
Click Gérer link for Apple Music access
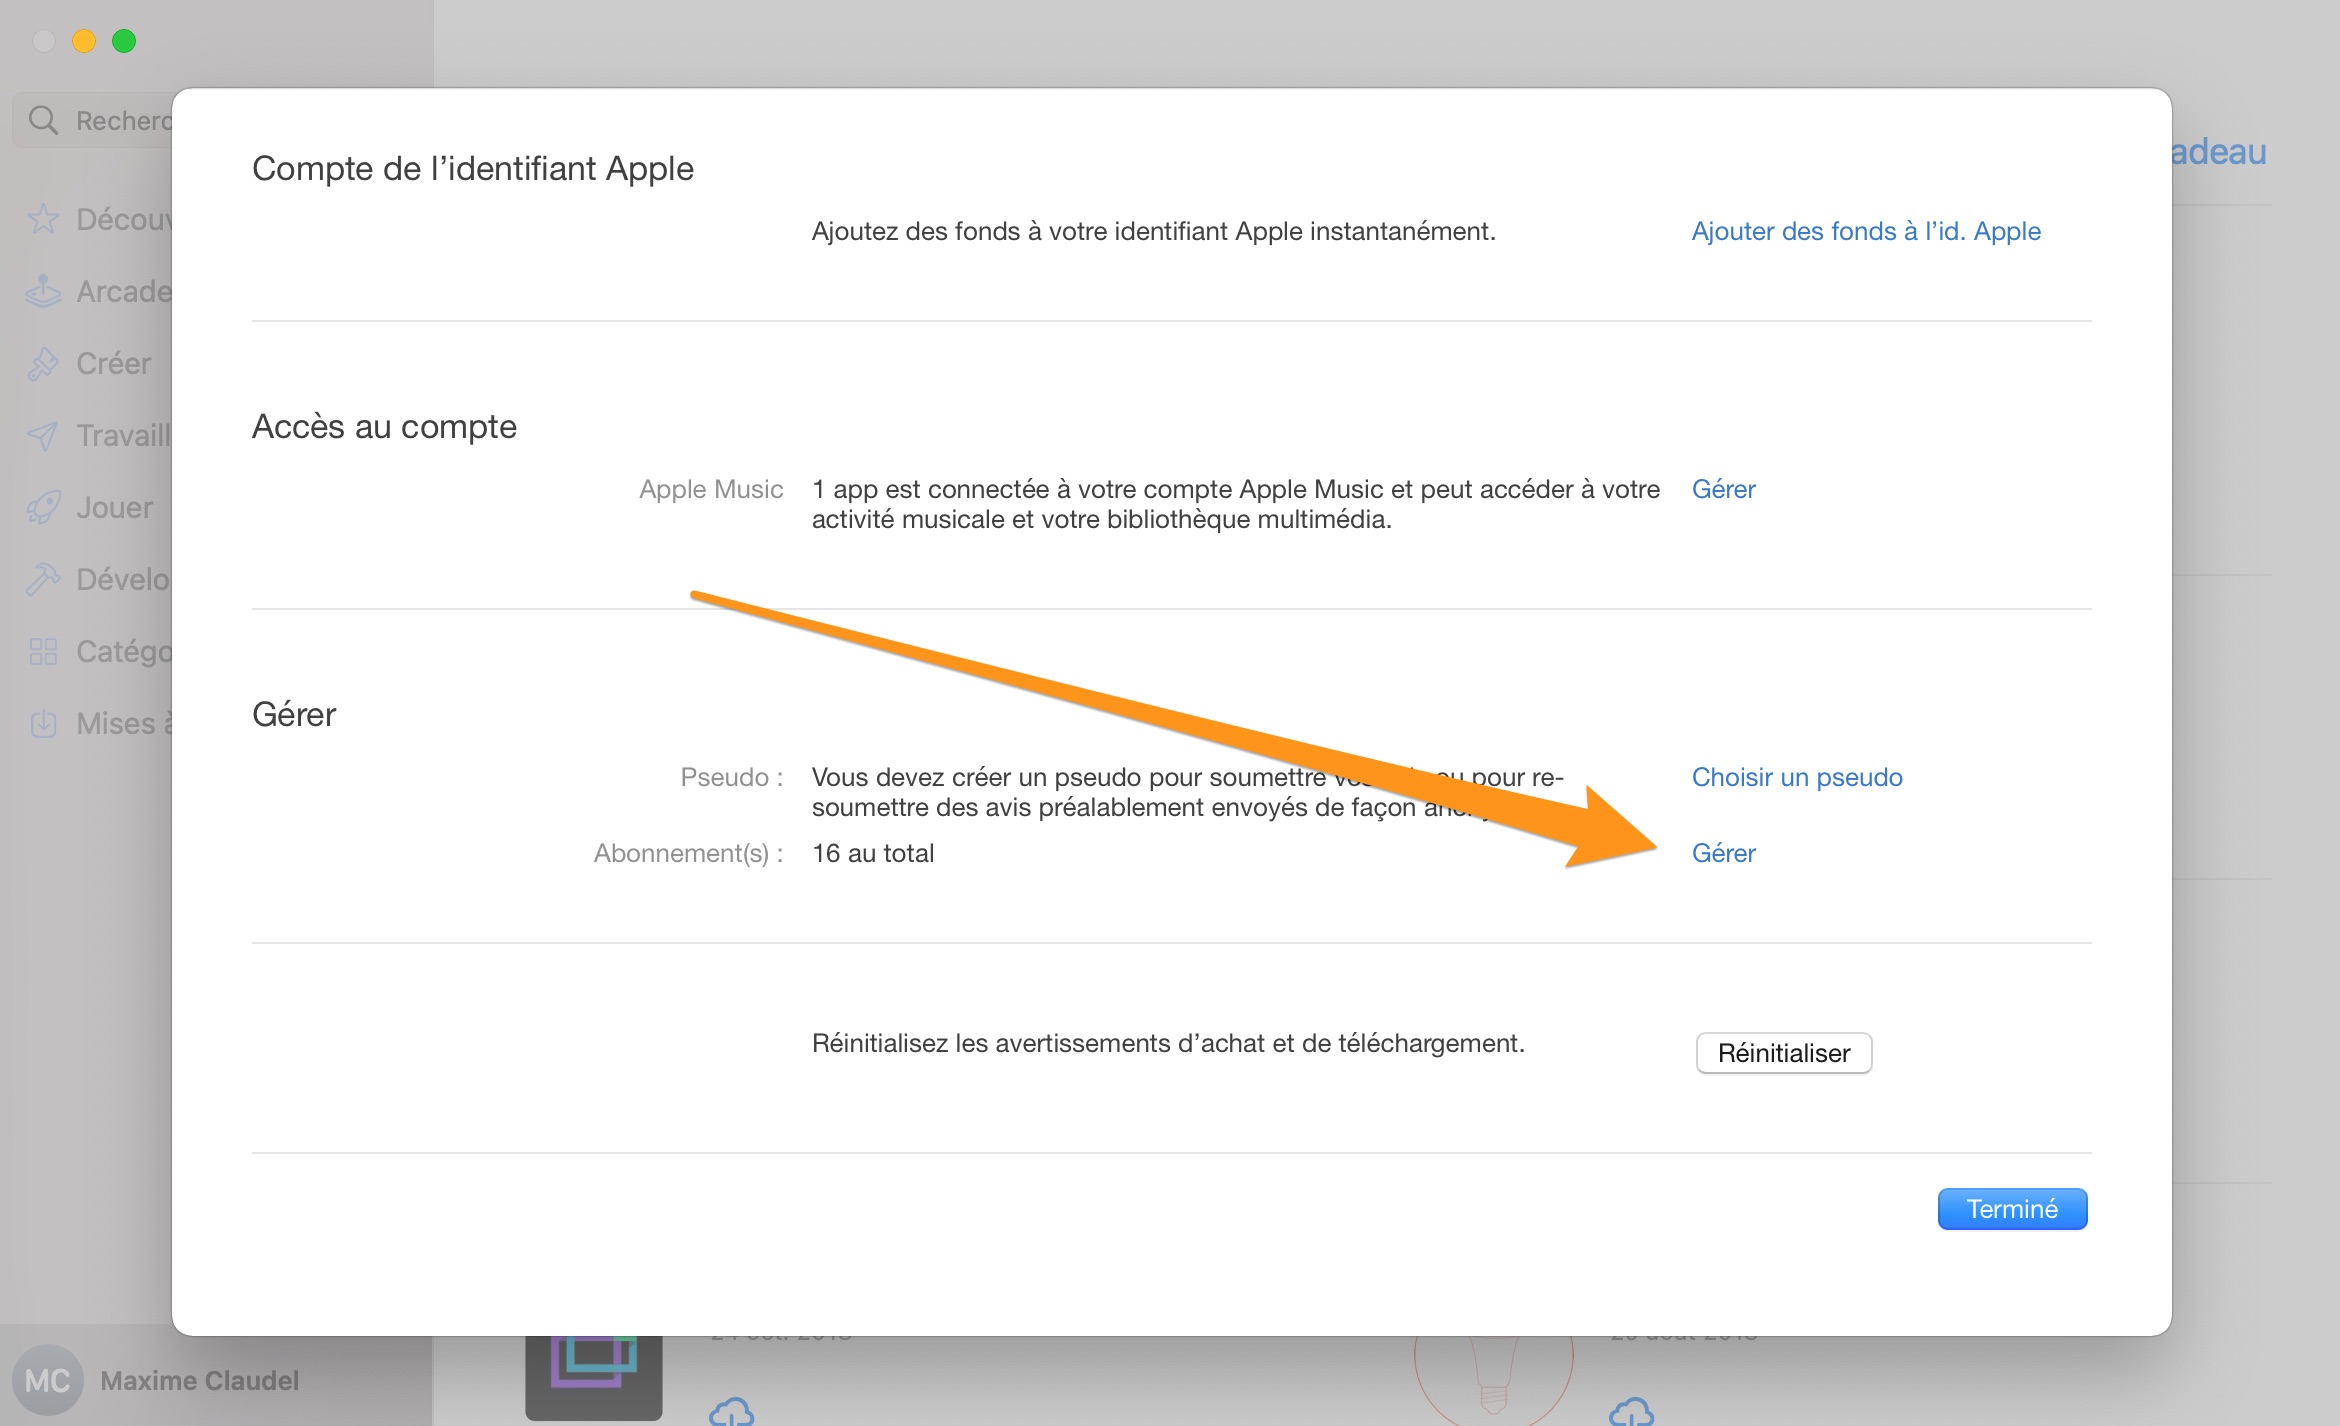pyautogui.click(x=1723, y=489)
